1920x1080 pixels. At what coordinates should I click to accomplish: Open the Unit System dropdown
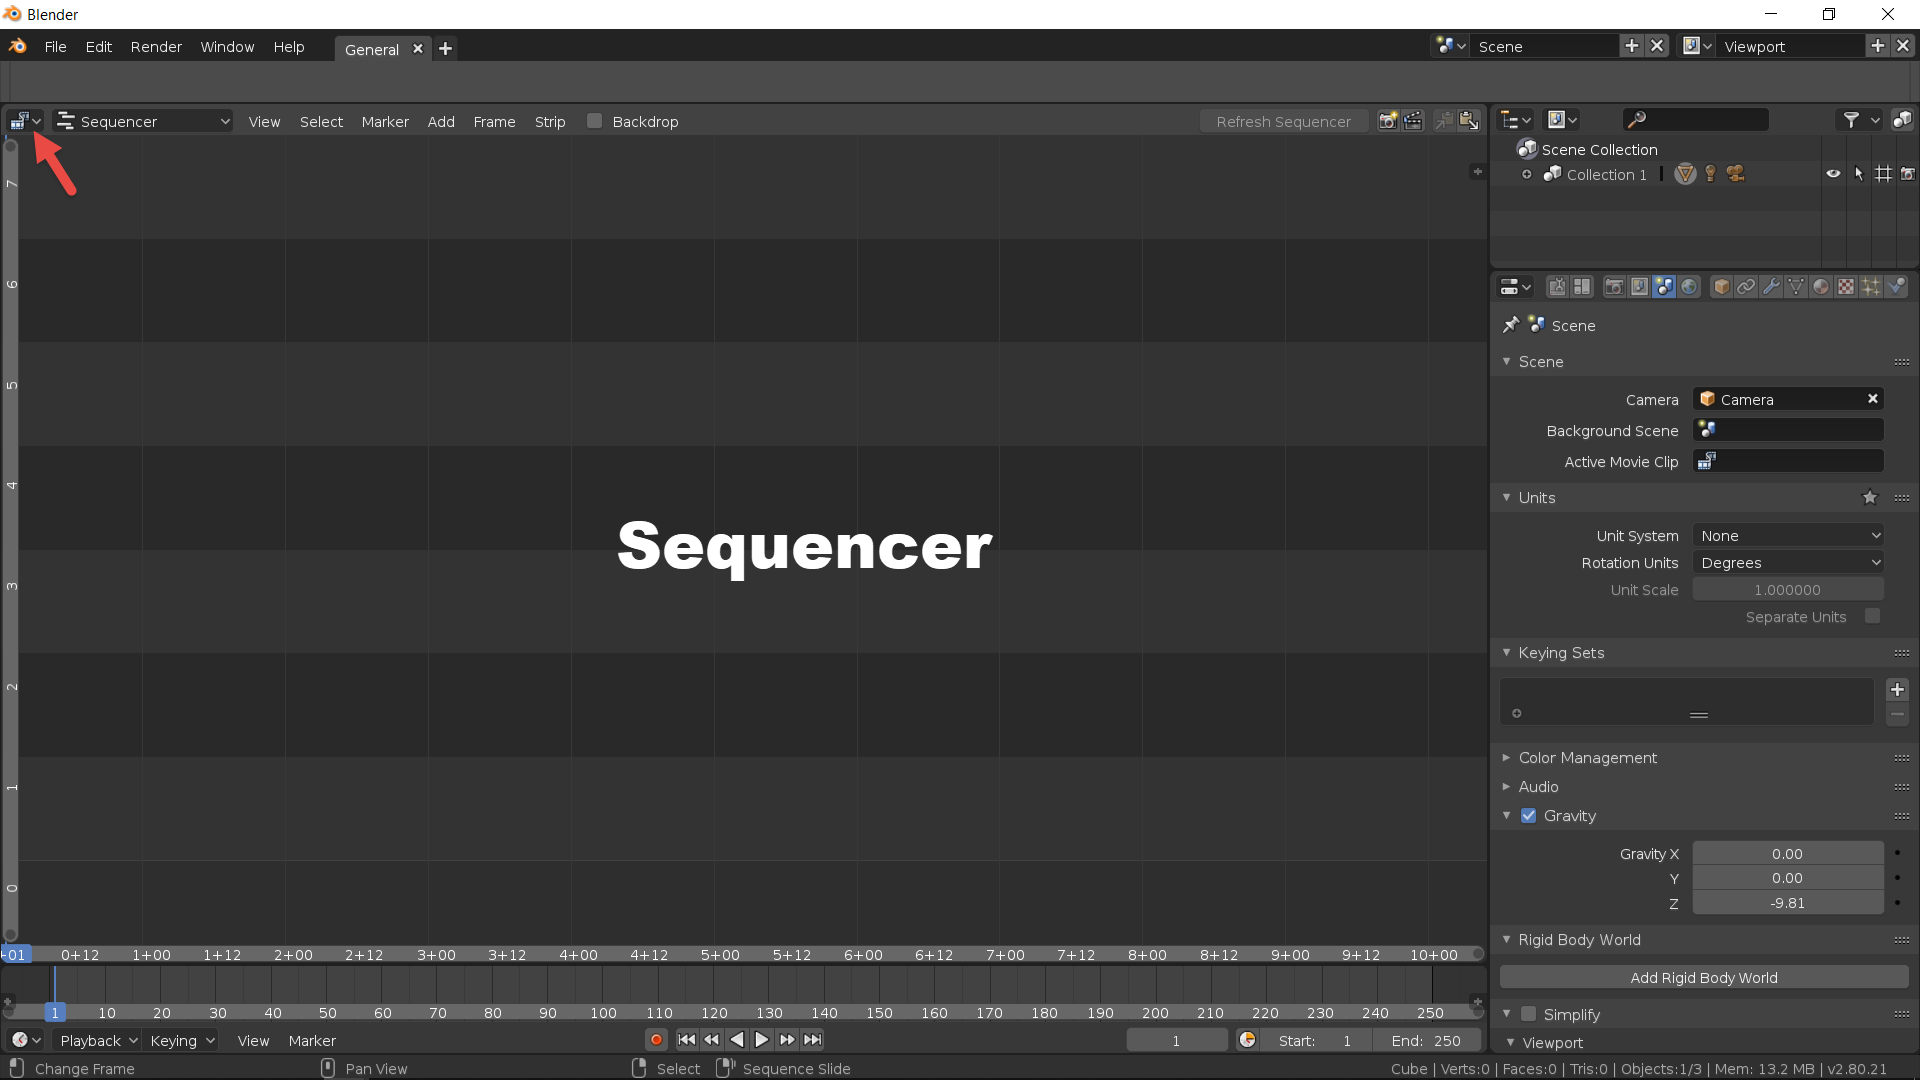pyautogui.click(x=1788, y=536)
